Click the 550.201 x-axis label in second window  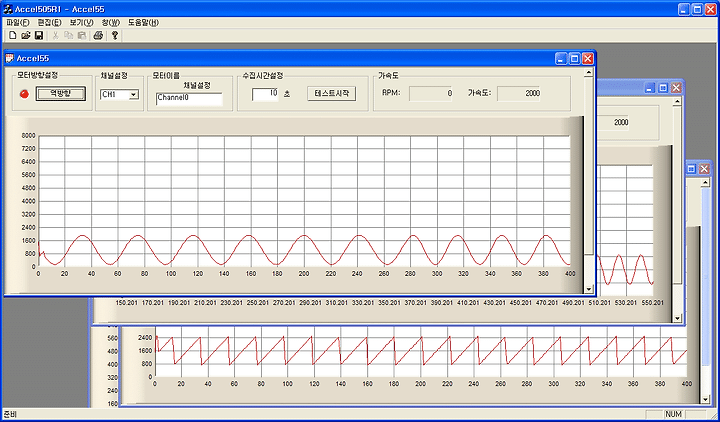(652, 303)
